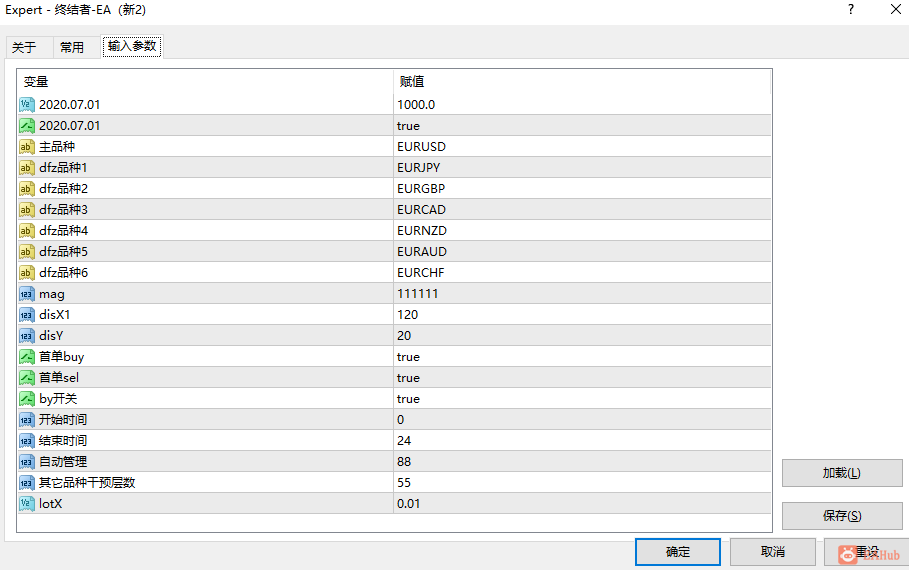
Task: Confirm with the 确定 button
Action: tap(678, 551)
